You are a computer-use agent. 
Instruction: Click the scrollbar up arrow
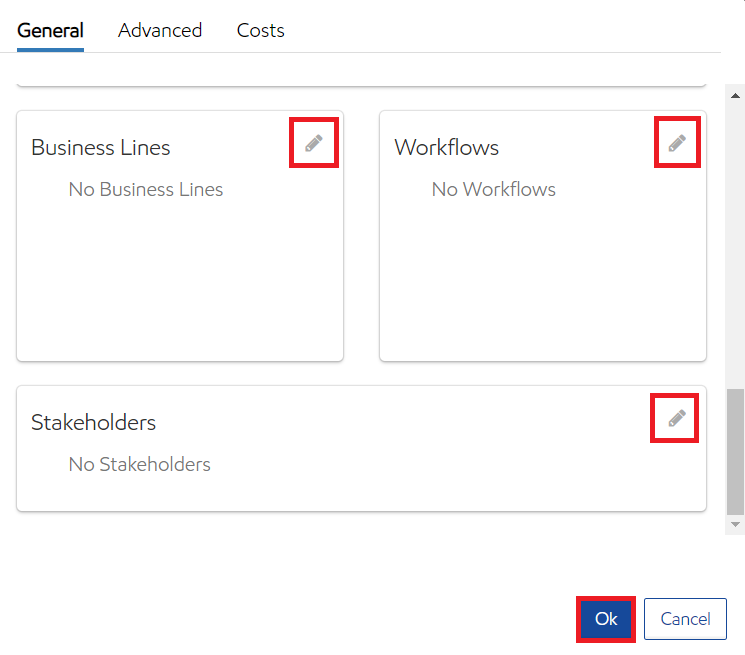coord(736,96)
